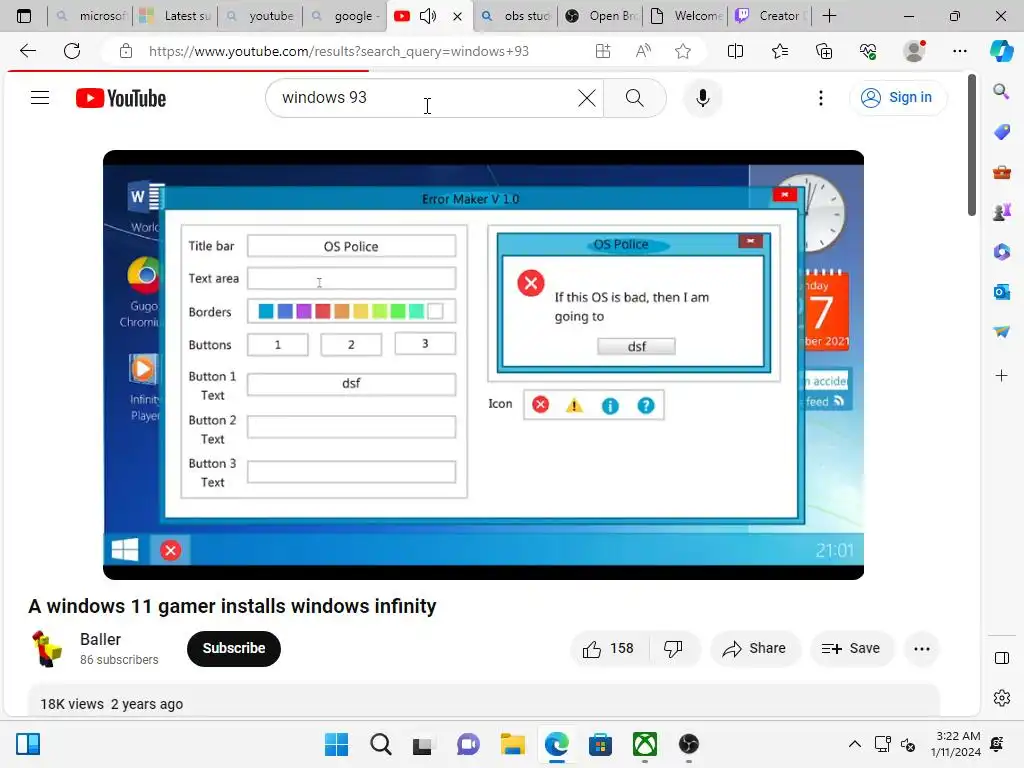The height and width of the screenshot is (768, 1024).
Task: Open the Favorites list
Action: pyautogui.click(x=780, y=51)
